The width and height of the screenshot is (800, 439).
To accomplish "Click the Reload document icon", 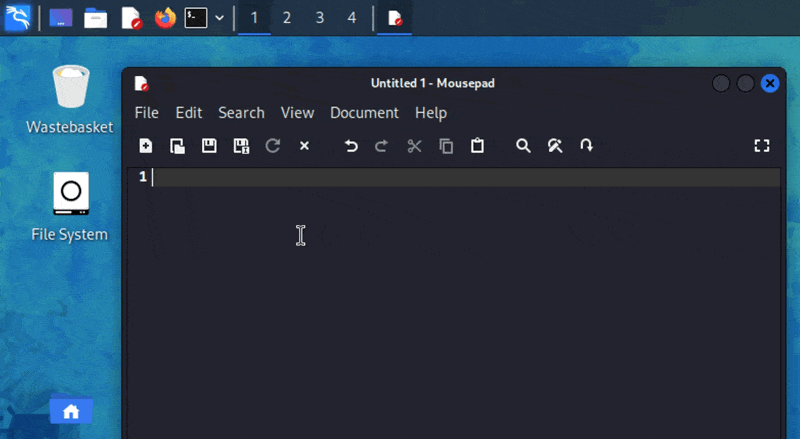I will [x=273, y=146].
